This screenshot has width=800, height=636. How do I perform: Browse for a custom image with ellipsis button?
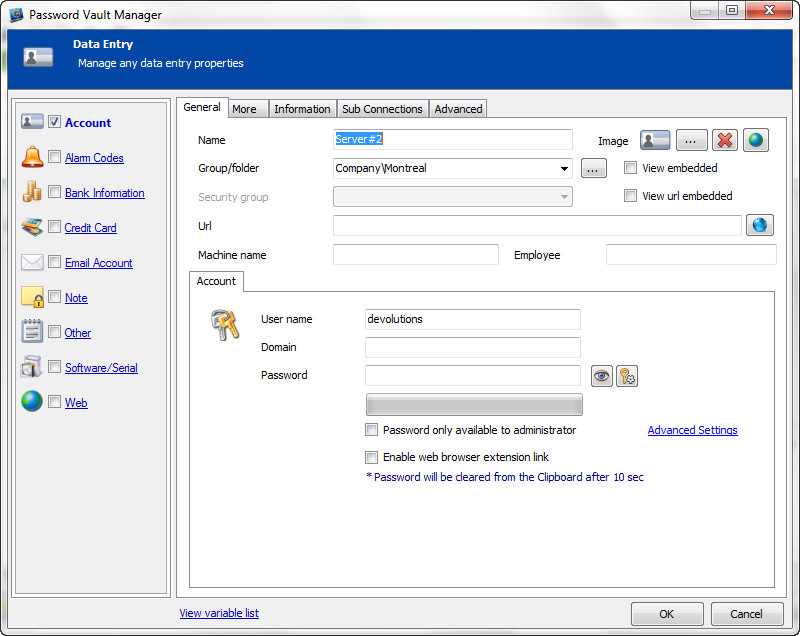(x=691, y=140)
